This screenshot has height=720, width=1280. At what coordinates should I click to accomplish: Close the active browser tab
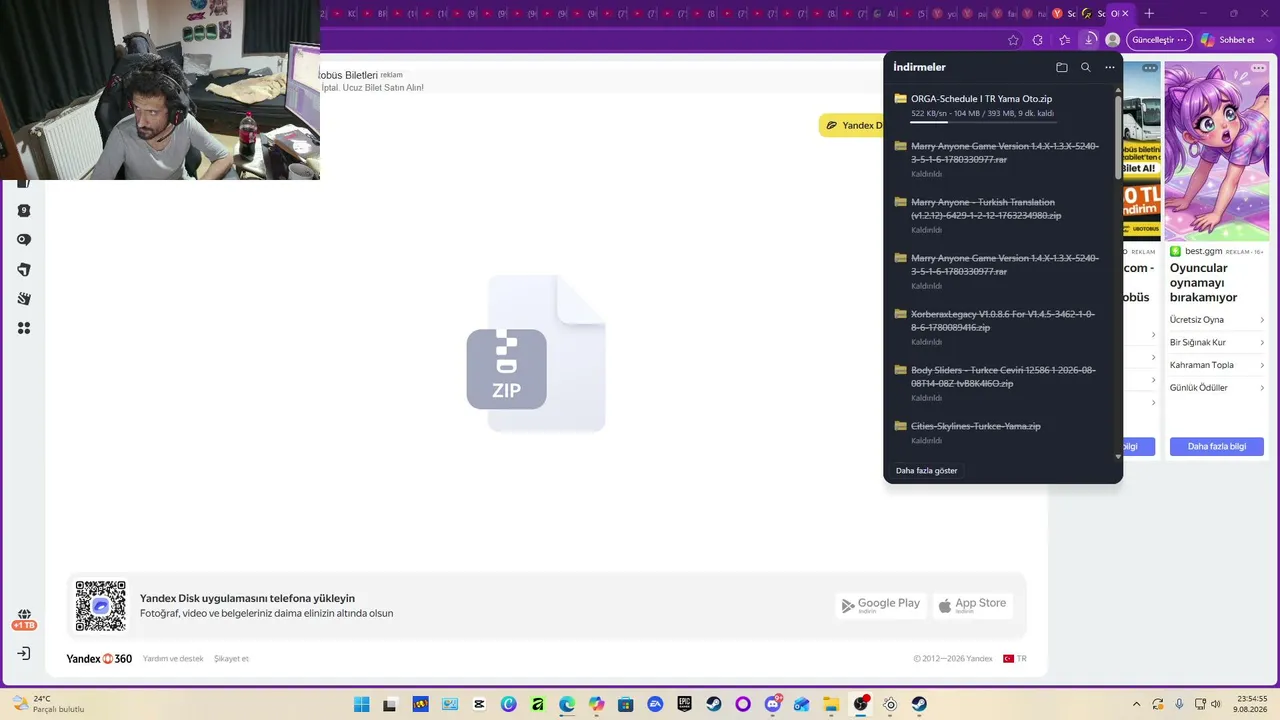pos(1125,14)
